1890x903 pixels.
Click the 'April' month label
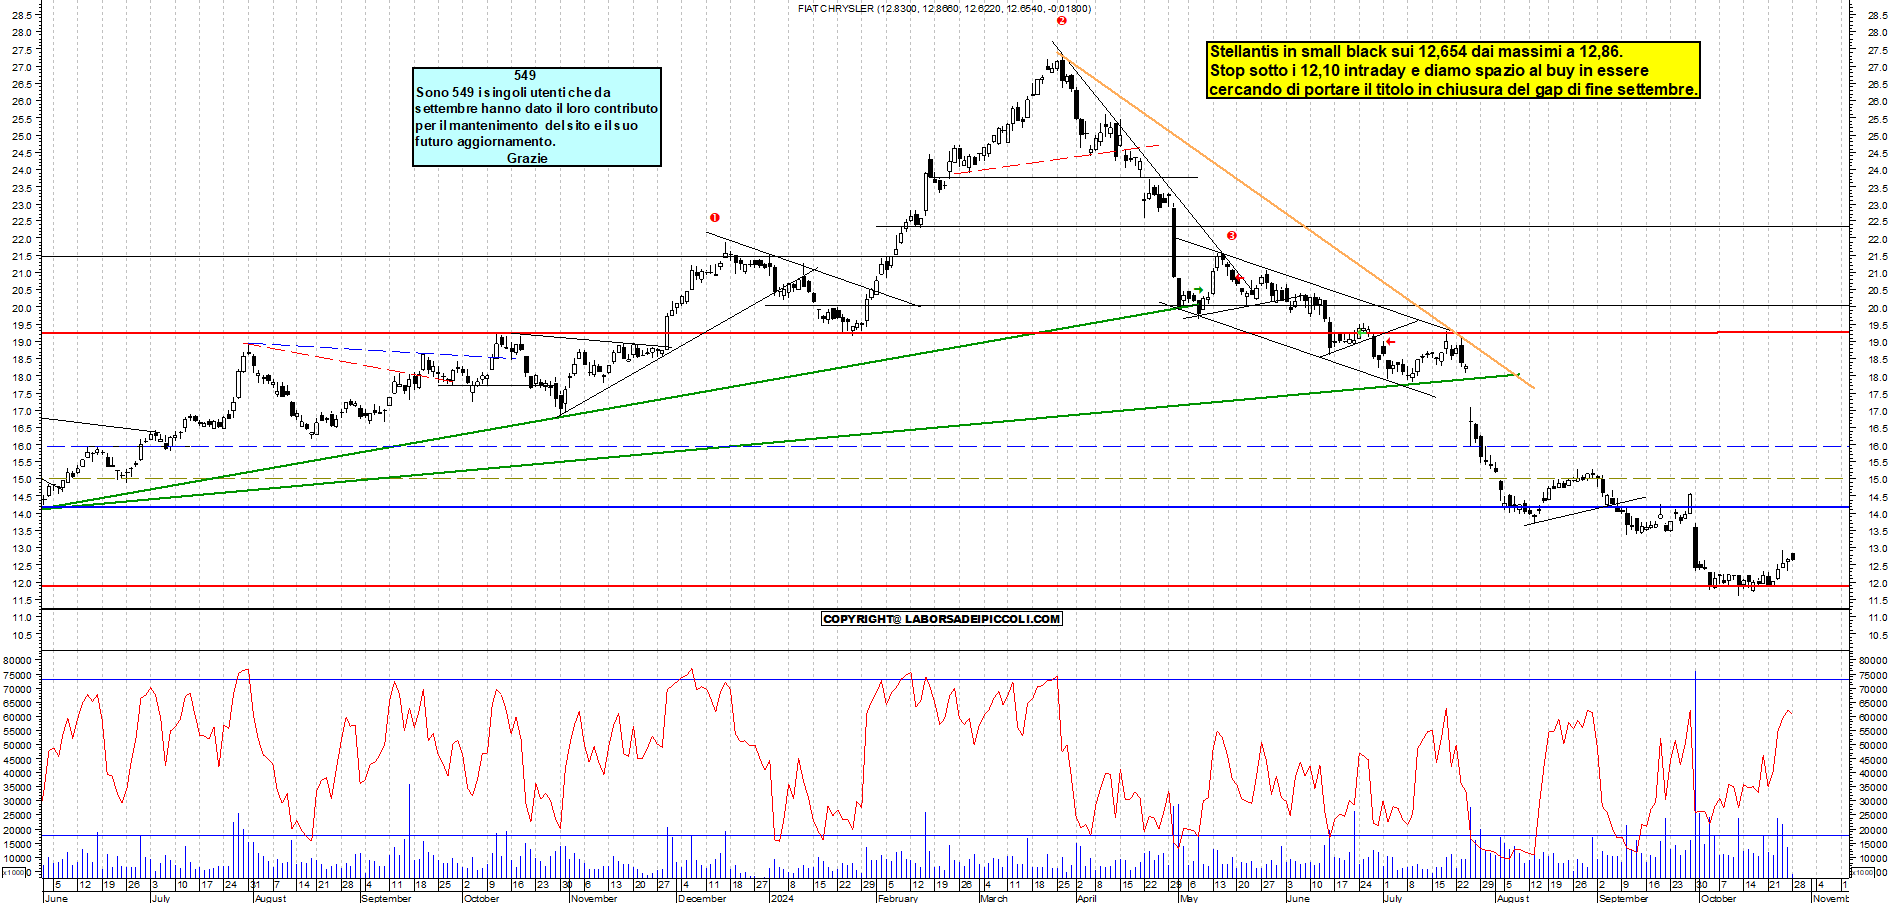[x=1086, y=898]
